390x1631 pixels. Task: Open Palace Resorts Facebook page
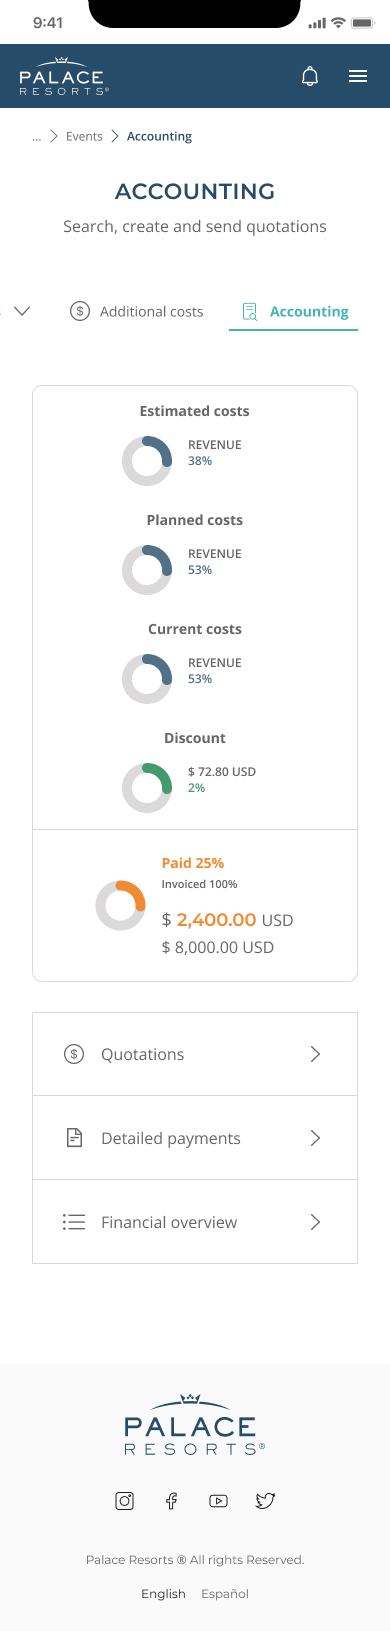(171, 1500)
